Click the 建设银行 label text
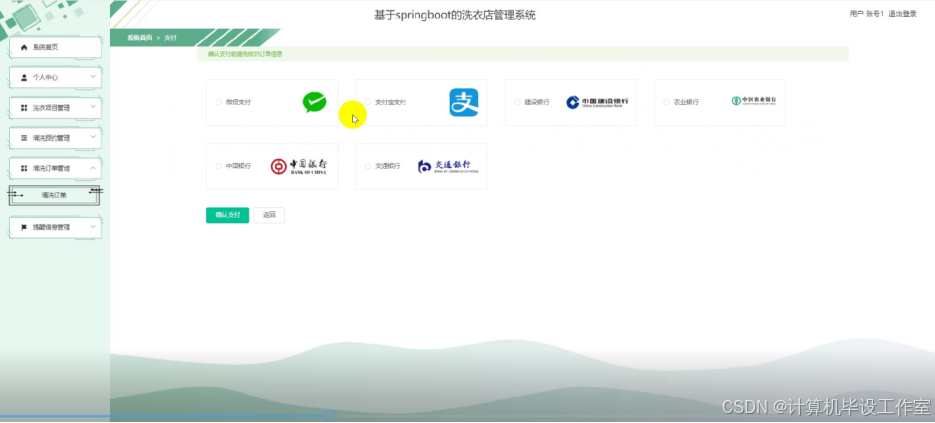935x423 pixels. tap(537, 102)
